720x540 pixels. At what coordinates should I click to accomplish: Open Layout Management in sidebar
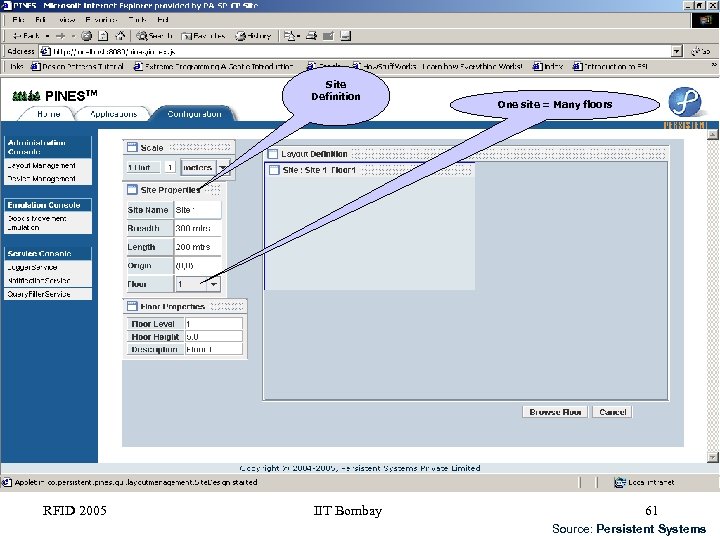[41, 165]
